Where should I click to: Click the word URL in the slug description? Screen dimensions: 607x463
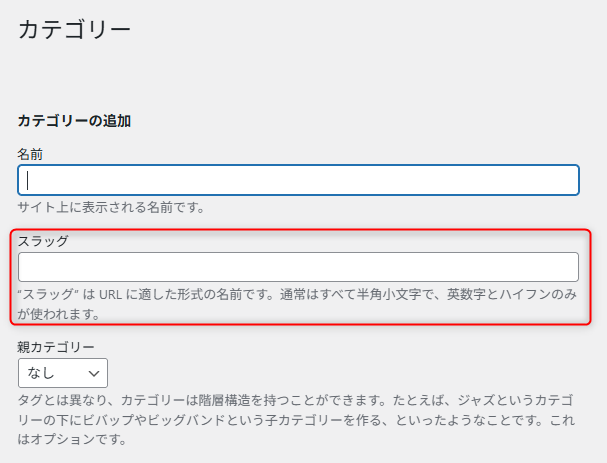(111, 295)
